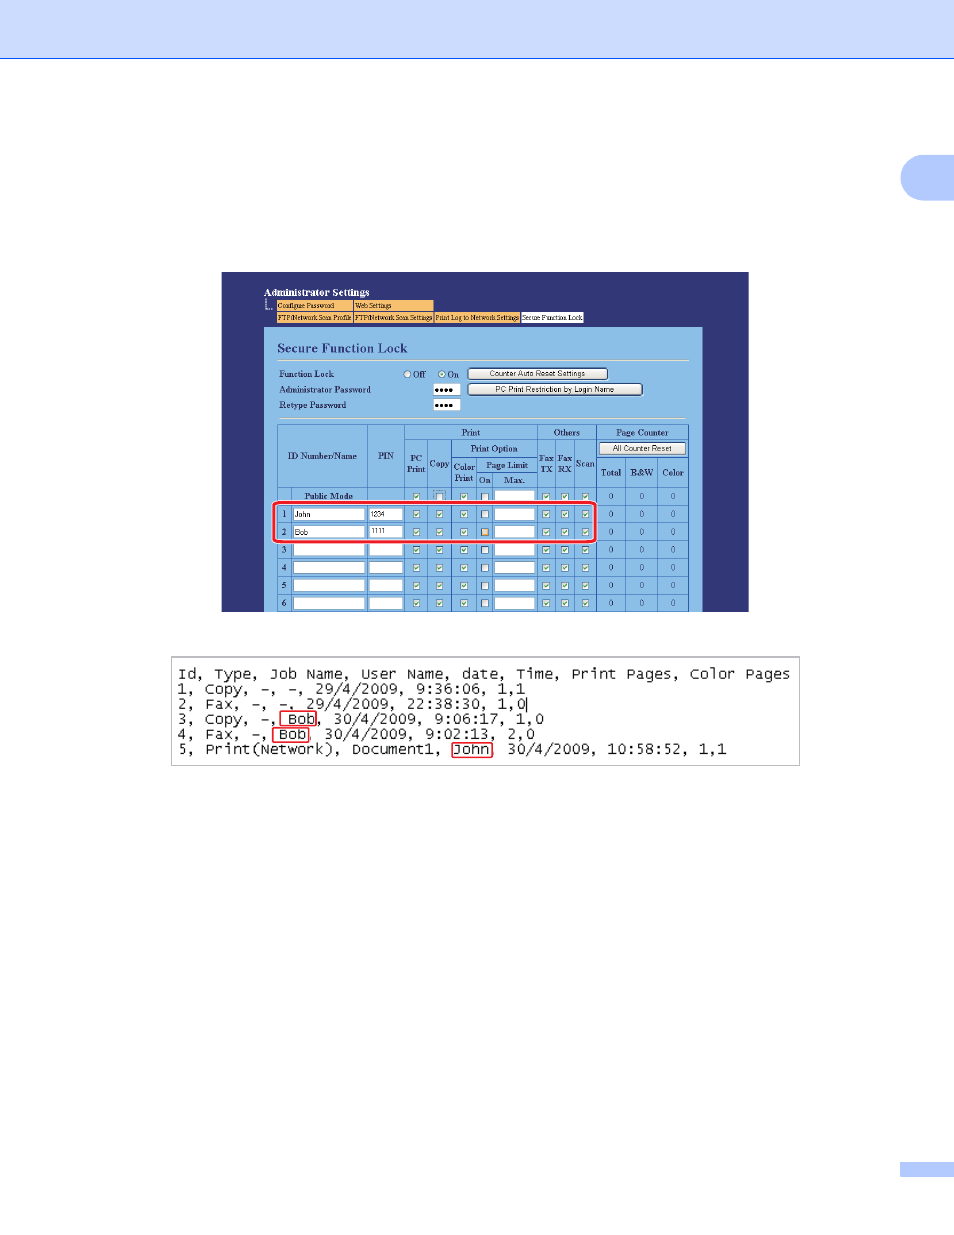954x1235 pixels.
Task: Select the Secure Function Lock tab
Action: coord(552,318)
